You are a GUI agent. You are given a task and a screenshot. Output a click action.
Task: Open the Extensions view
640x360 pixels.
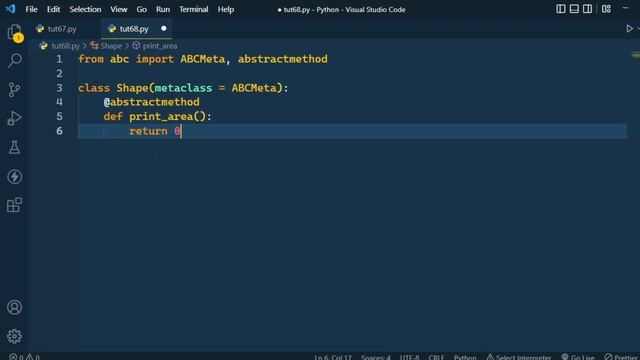tap(14, 205)
